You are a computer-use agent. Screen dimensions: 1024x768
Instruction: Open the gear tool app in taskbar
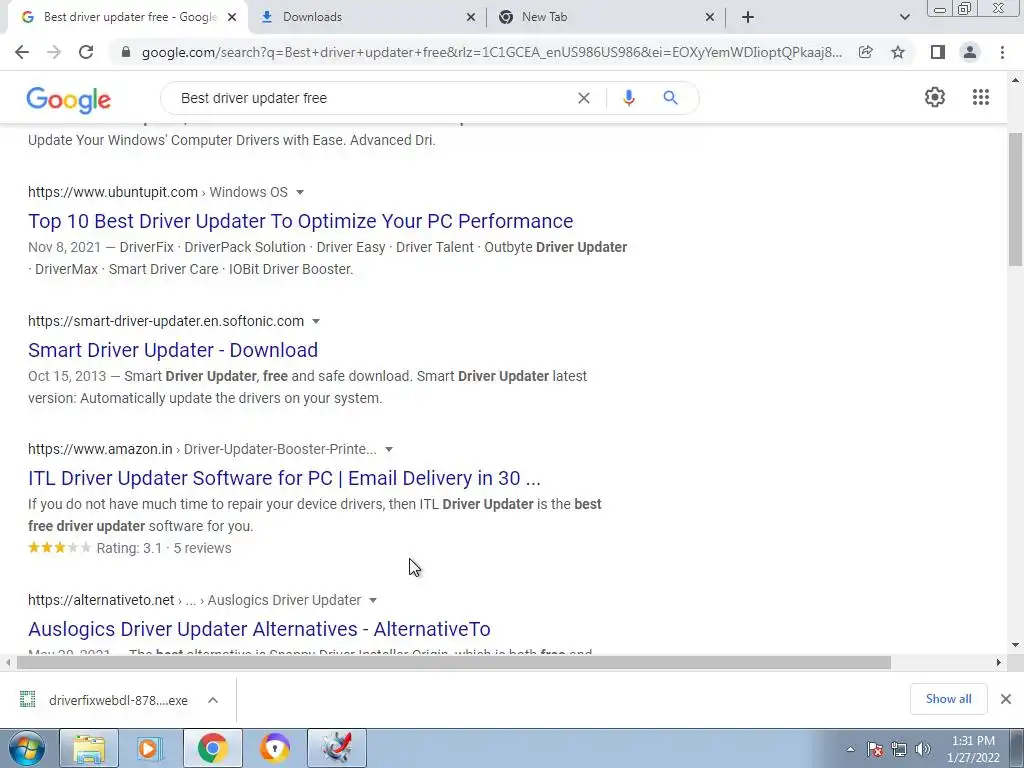tap(337, 748)
